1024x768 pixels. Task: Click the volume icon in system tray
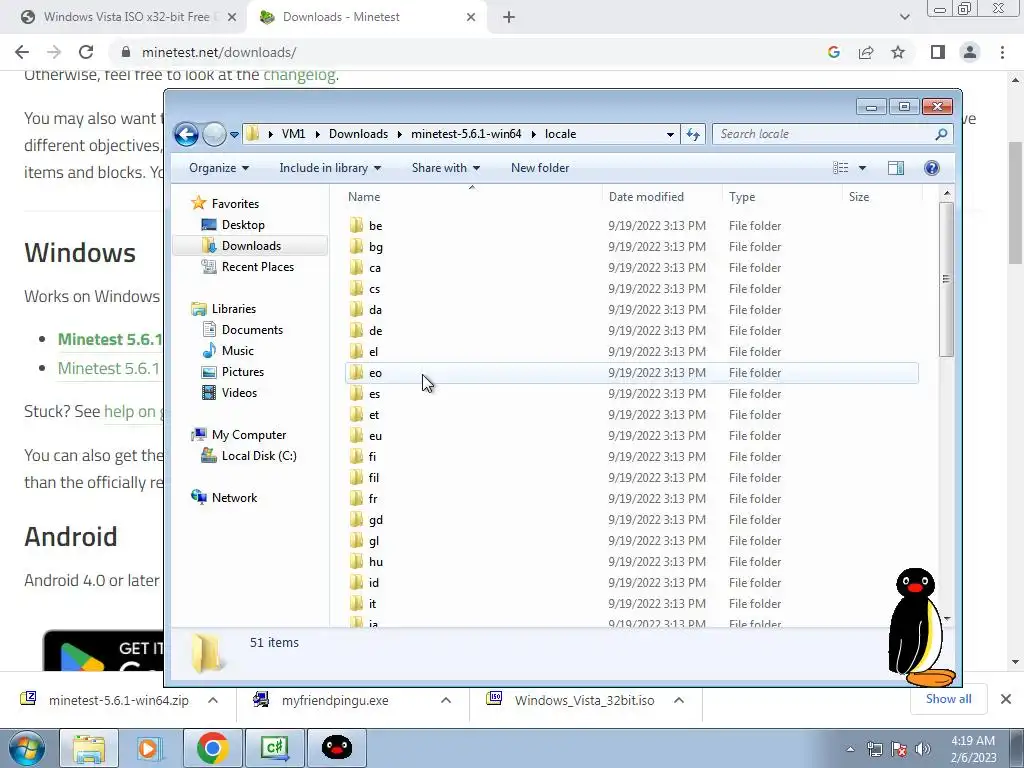point(923,749)
